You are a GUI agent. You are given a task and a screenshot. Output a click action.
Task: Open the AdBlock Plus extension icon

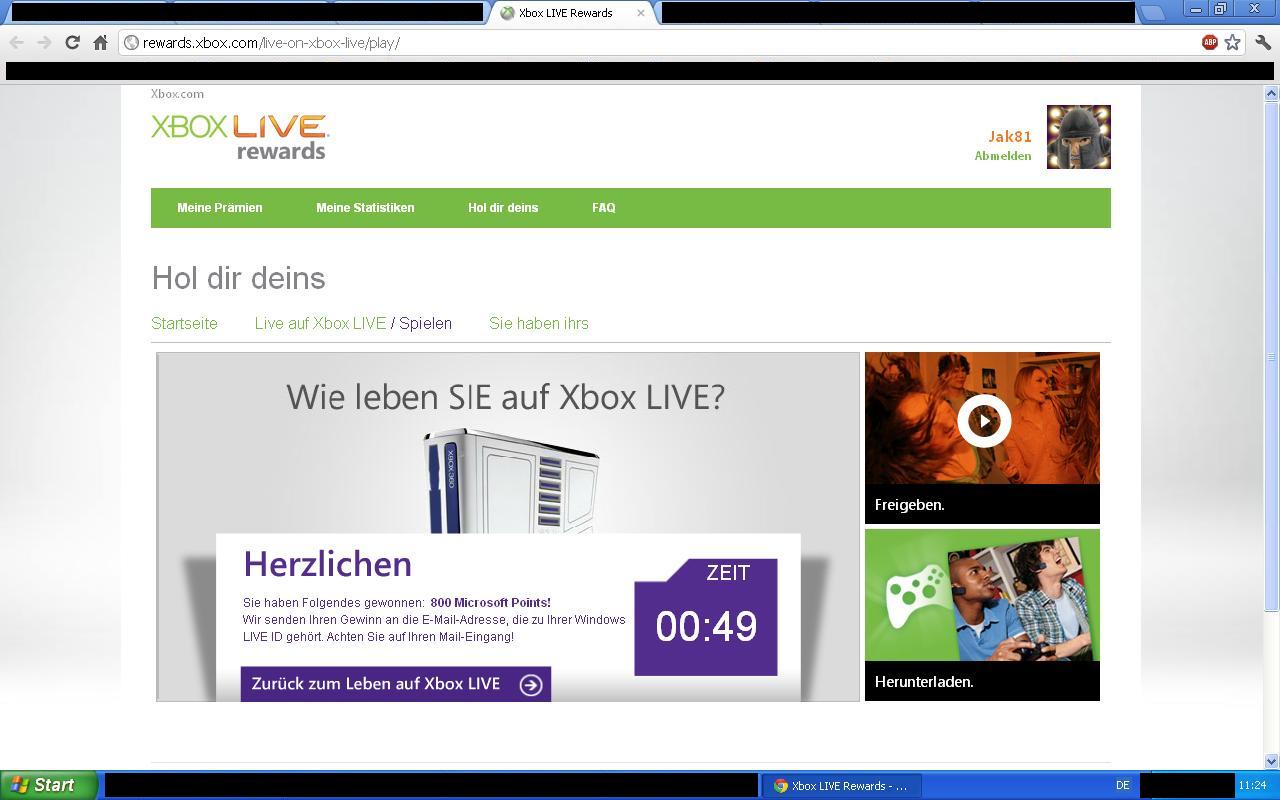1209,42
